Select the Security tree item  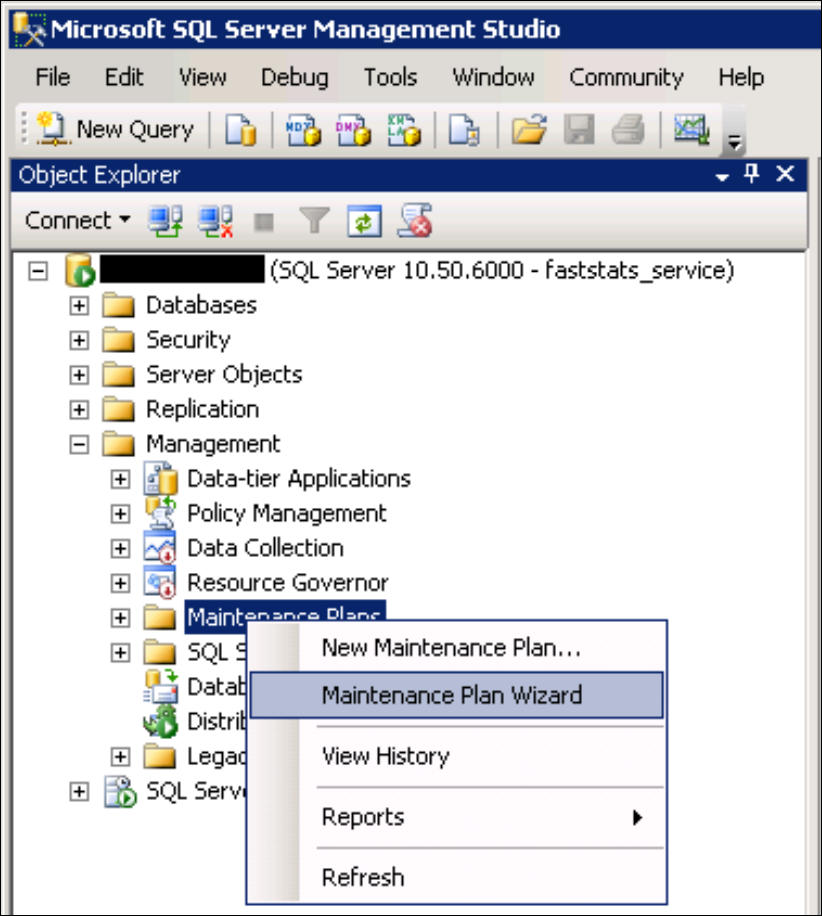coord(188,340)
